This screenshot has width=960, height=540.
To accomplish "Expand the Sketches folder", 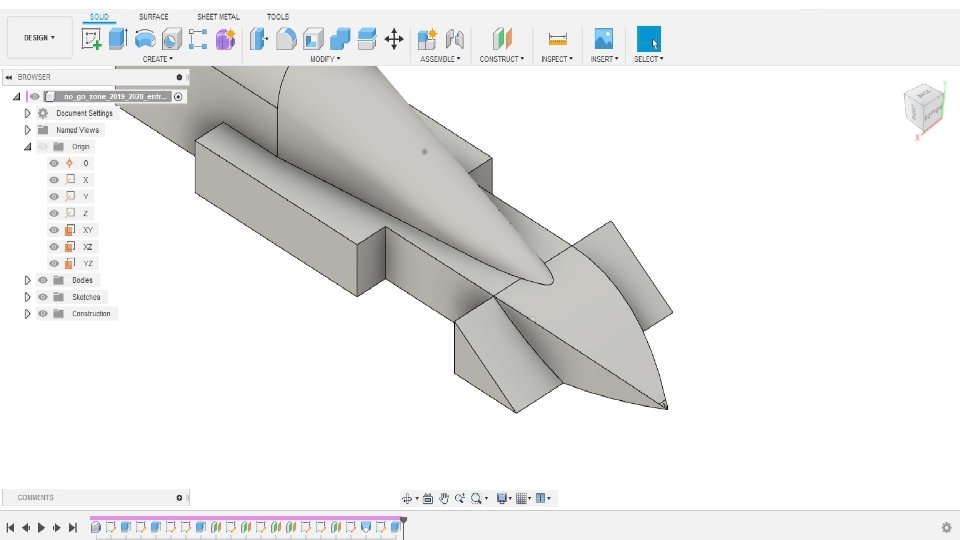I will click(28, 297).
